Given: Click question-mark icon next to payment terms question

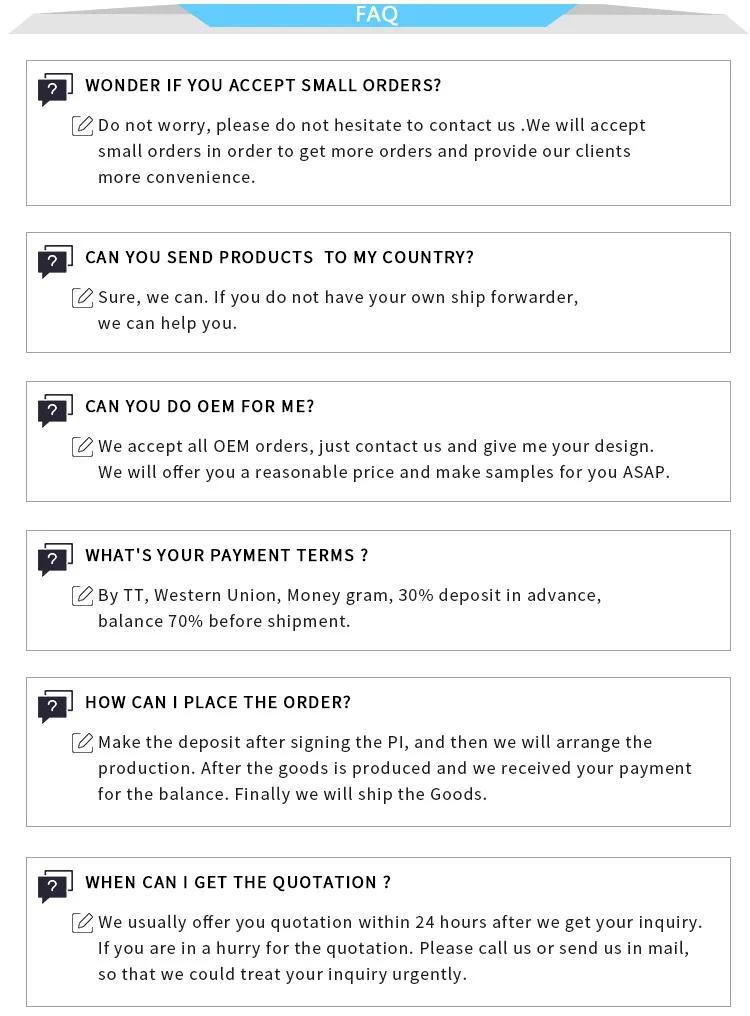Looking at the screenshot, I should 55,560.
